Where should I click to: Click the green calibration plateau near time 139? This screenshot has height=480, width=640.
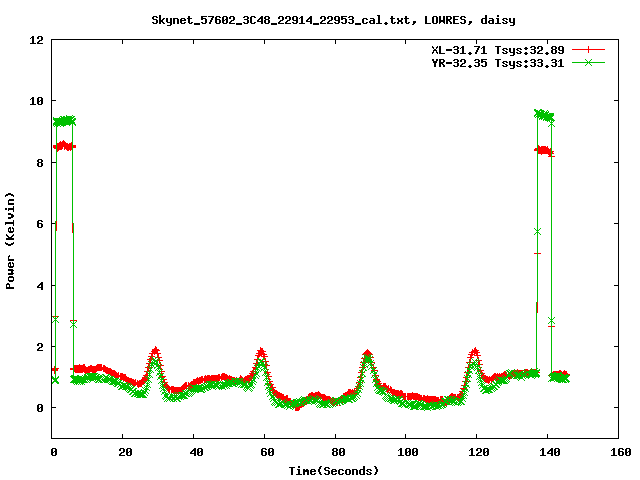tap(544, 116)
